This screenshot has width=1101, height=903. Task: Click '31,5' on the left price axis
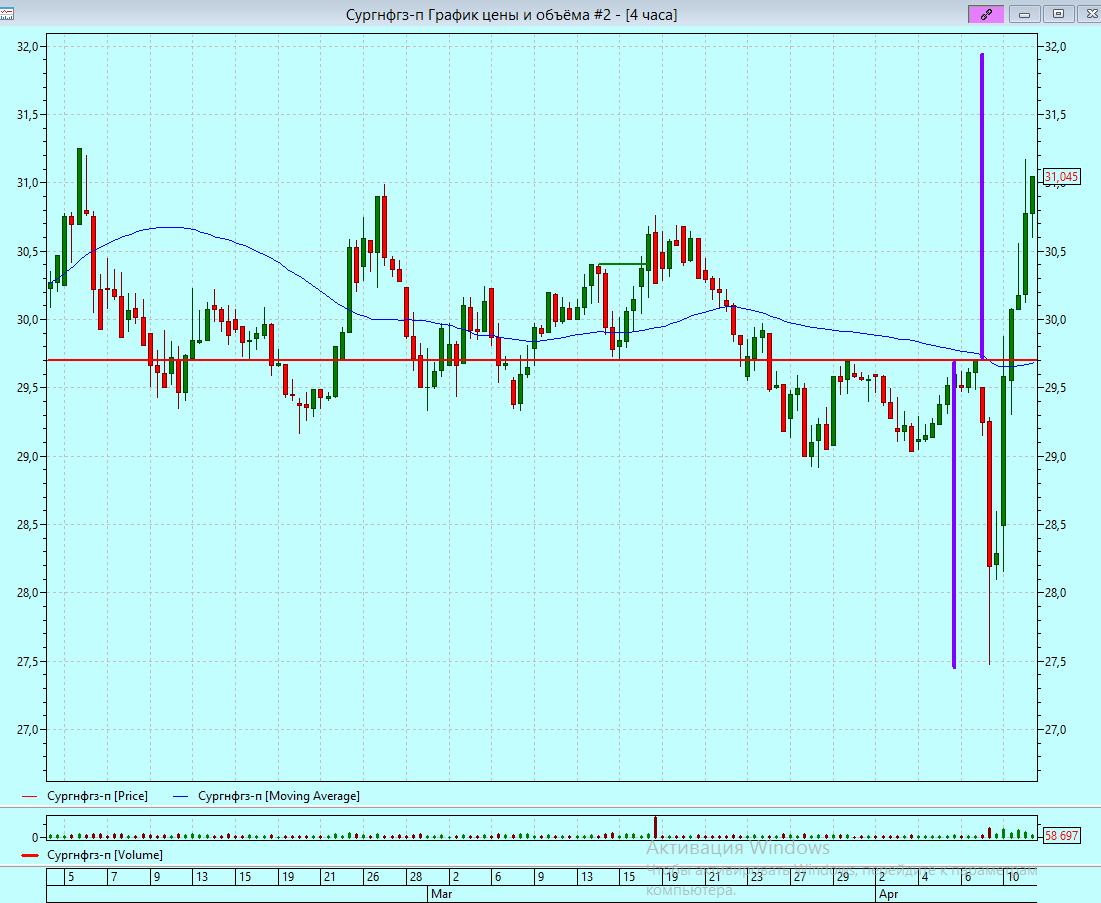[27, 114]
